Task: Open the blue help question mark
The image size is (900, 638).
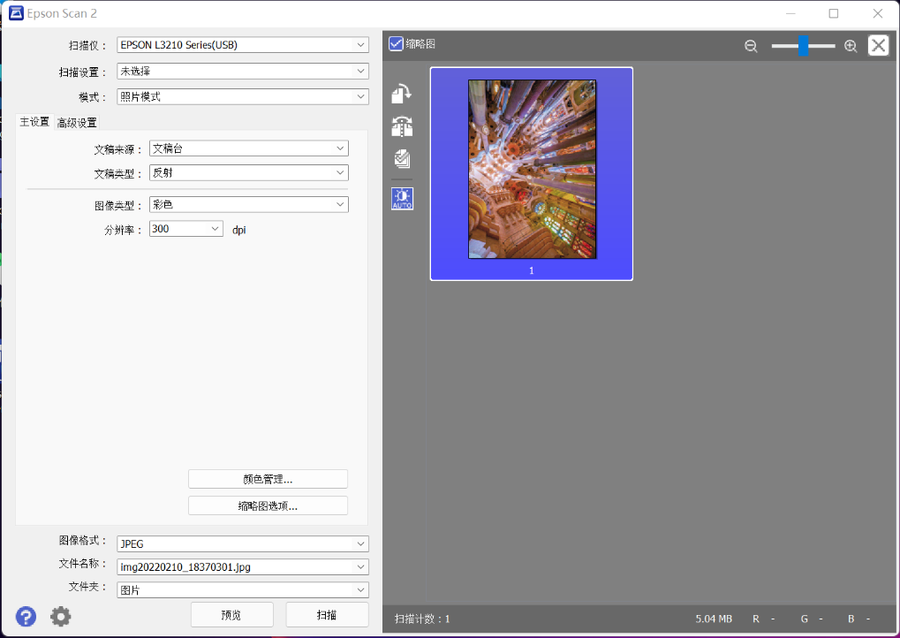Action: click(26, 616)
